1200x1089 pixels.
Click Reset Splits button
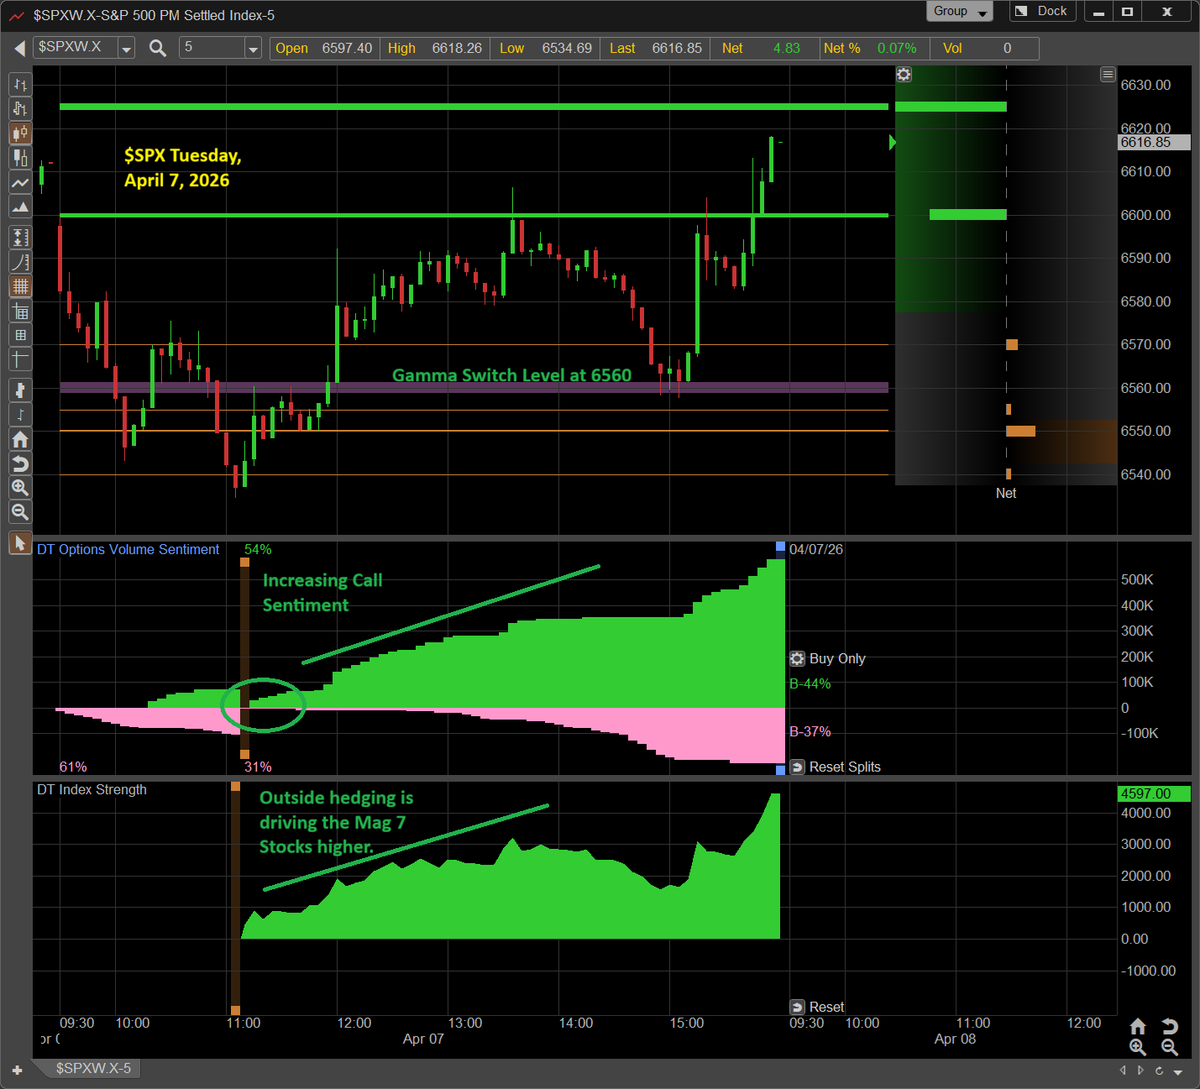835,767
